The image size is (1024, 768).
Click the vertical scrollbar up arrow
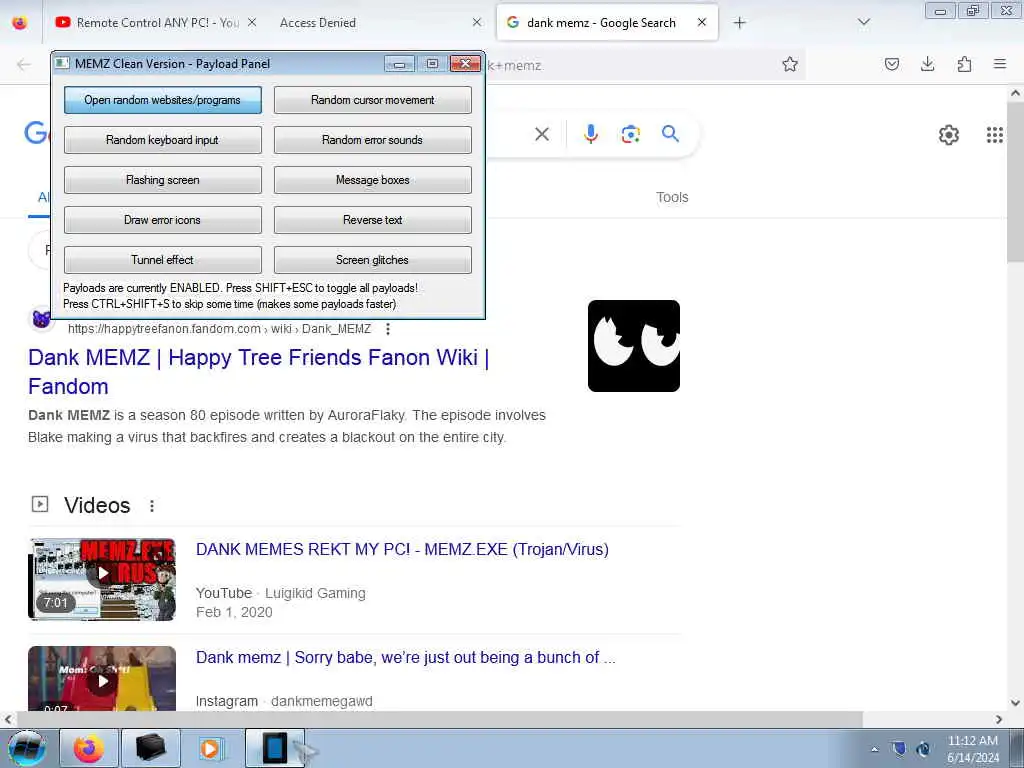tap(1016, 93)
